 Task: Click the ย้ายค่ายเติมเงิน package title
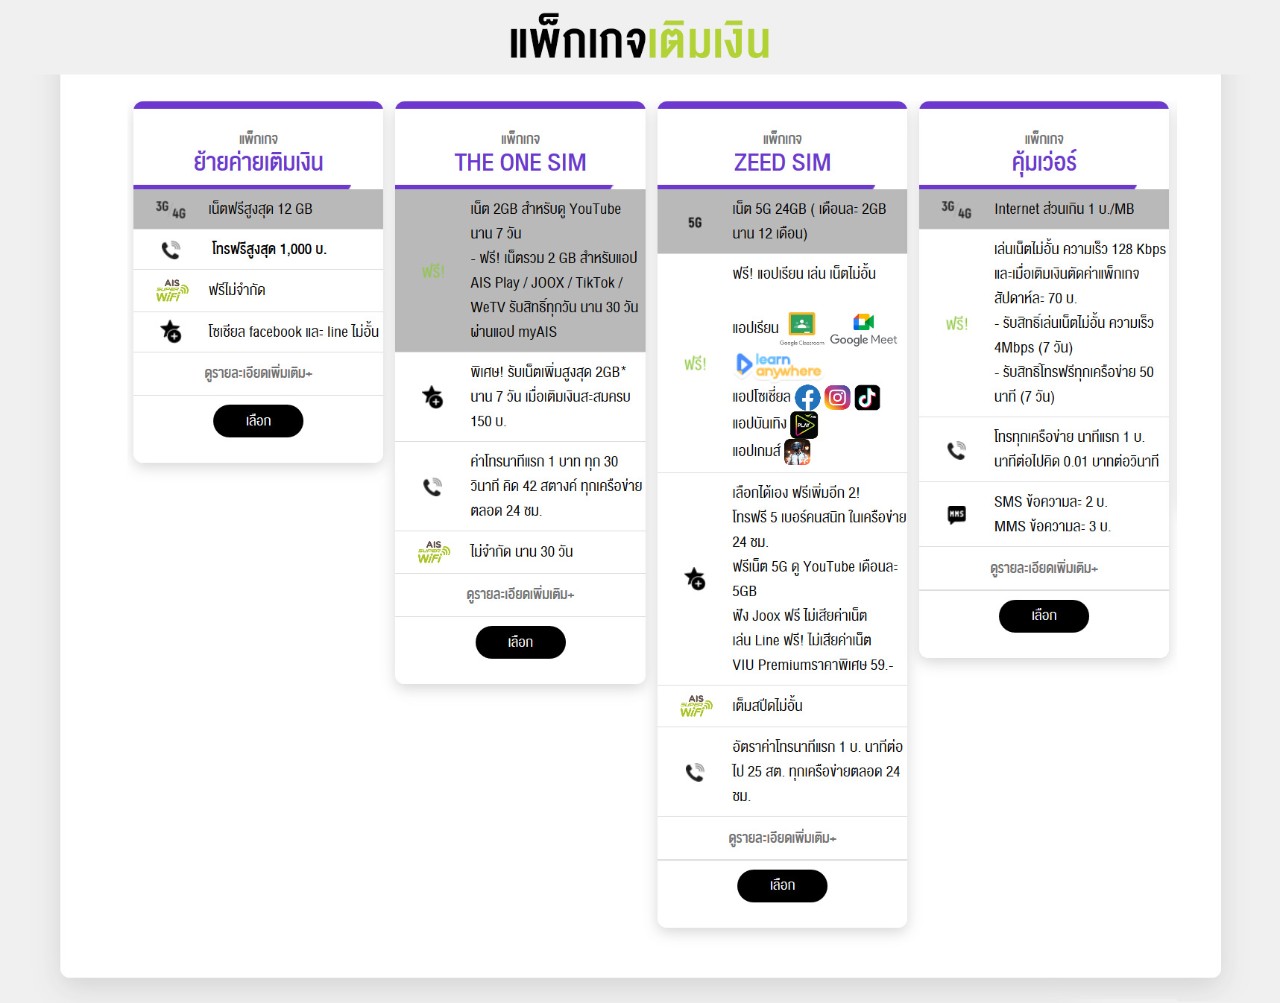258,162
